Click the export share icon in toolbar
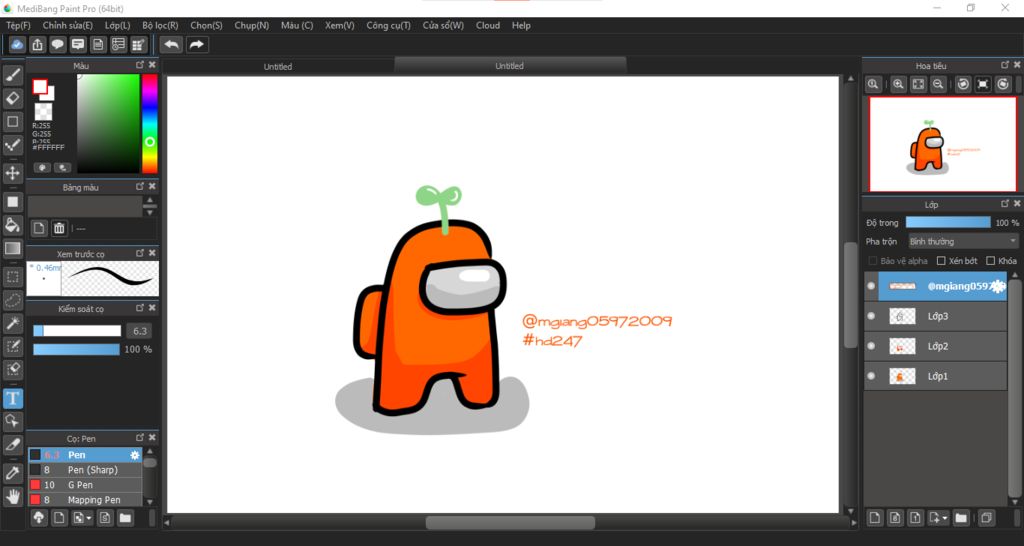The image size is (1024, 546). click(38, 44)
